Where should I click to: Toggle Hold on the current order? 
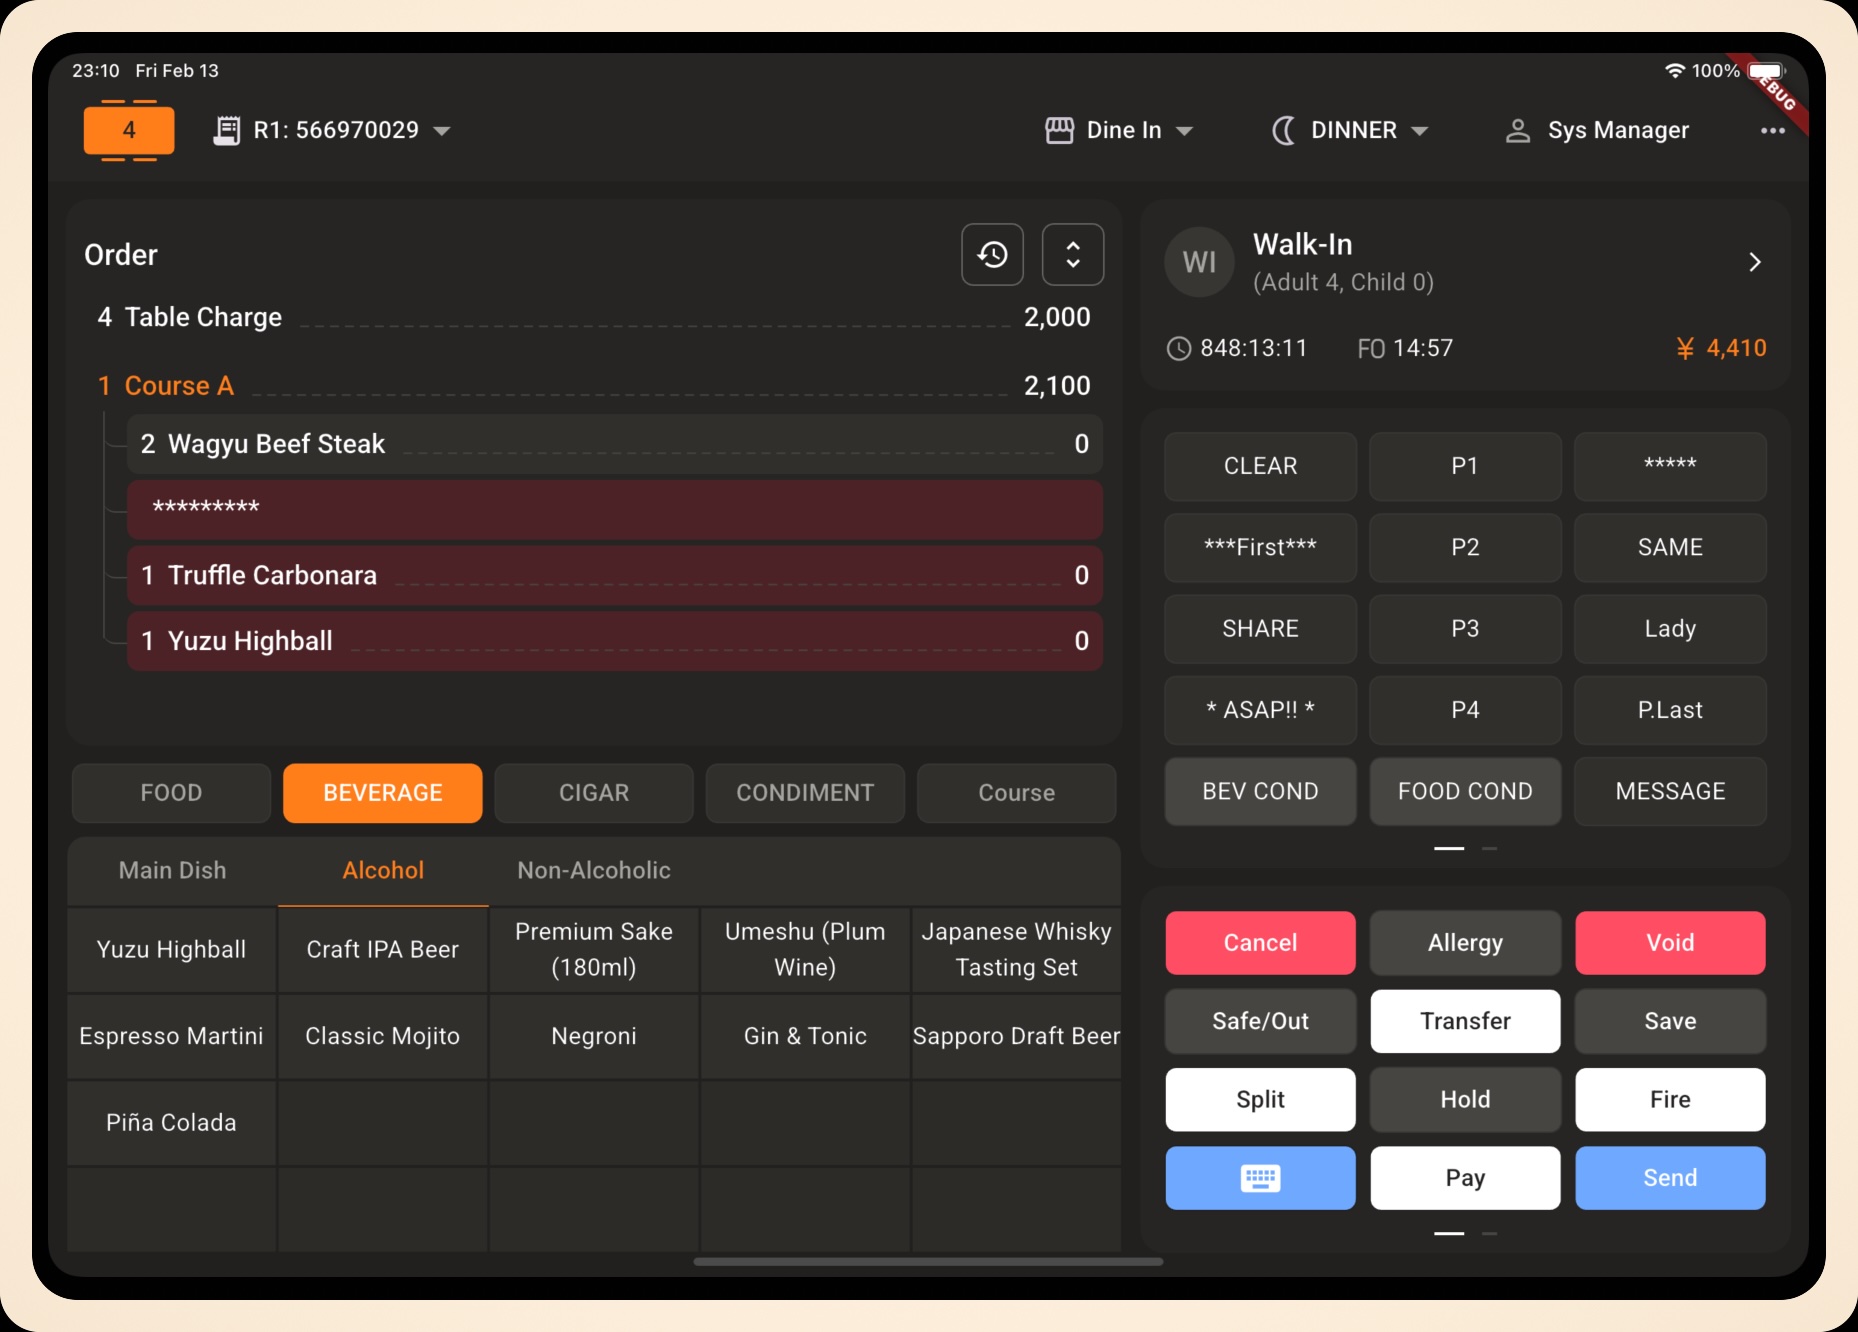(x=1464, y=1099)
